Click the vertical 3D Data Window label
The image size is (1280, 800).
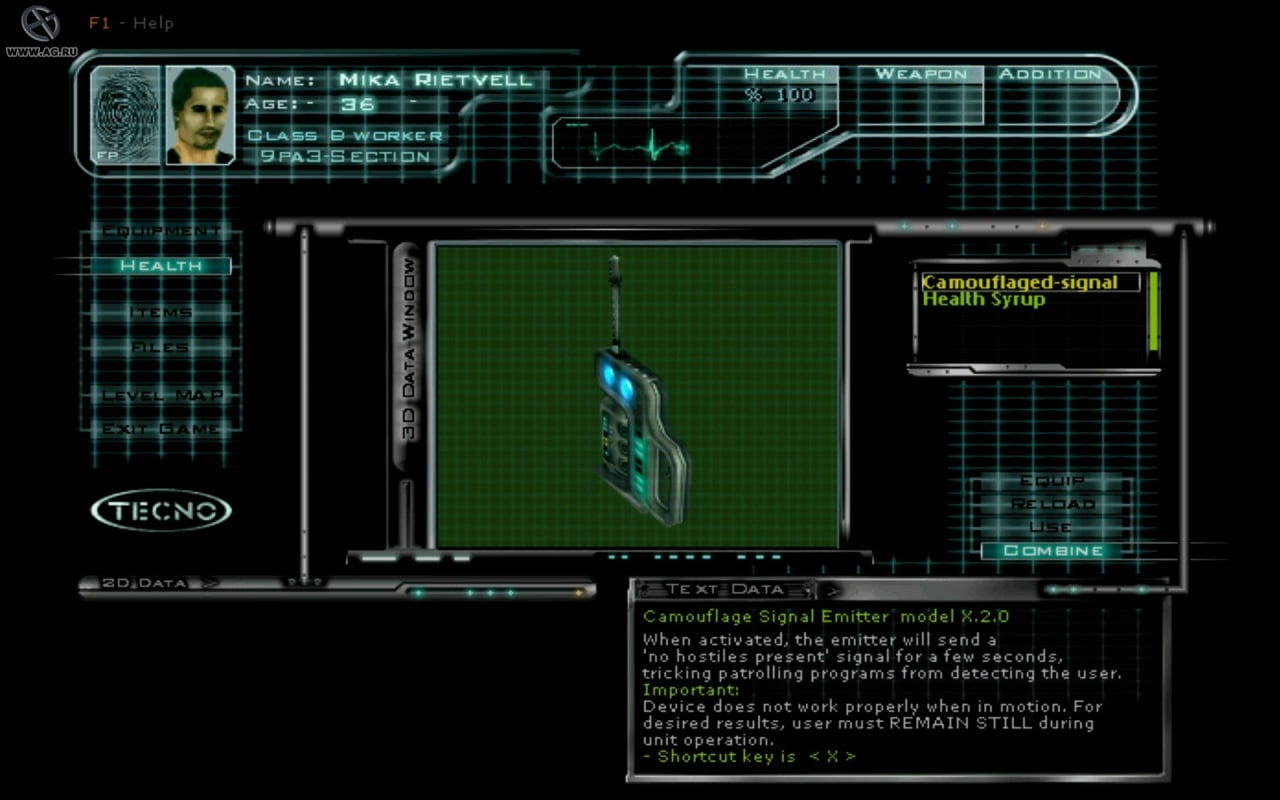tap(408, 350)
